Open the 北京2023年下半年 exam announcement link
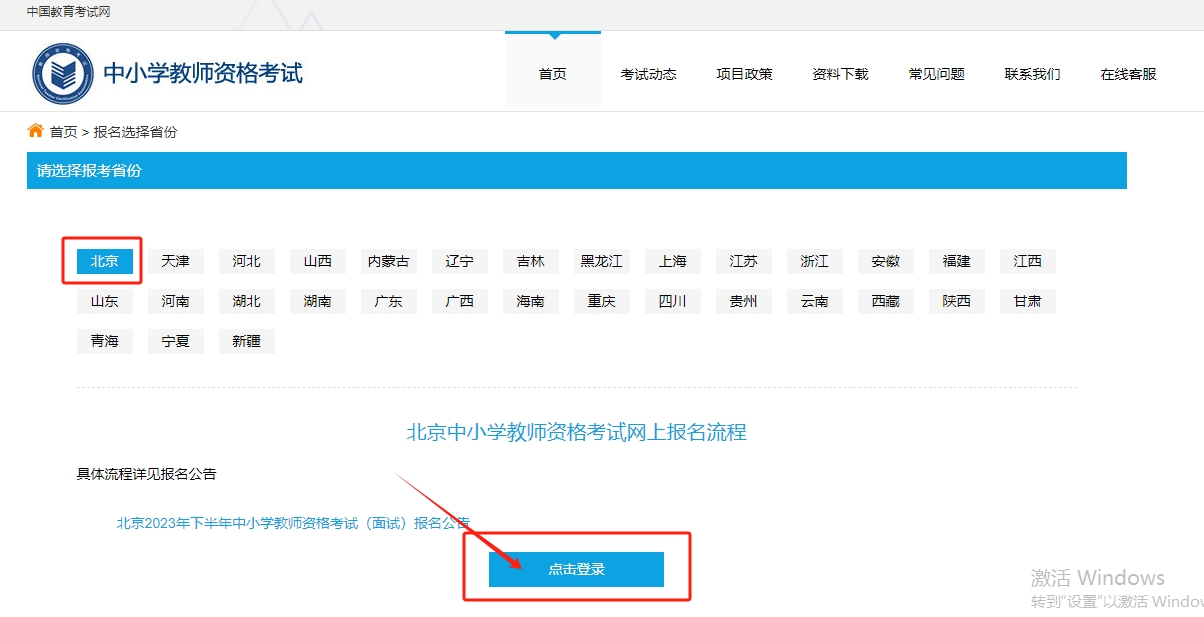The height and width of the screenshot is (617, 1204). [x=292, y=522]
